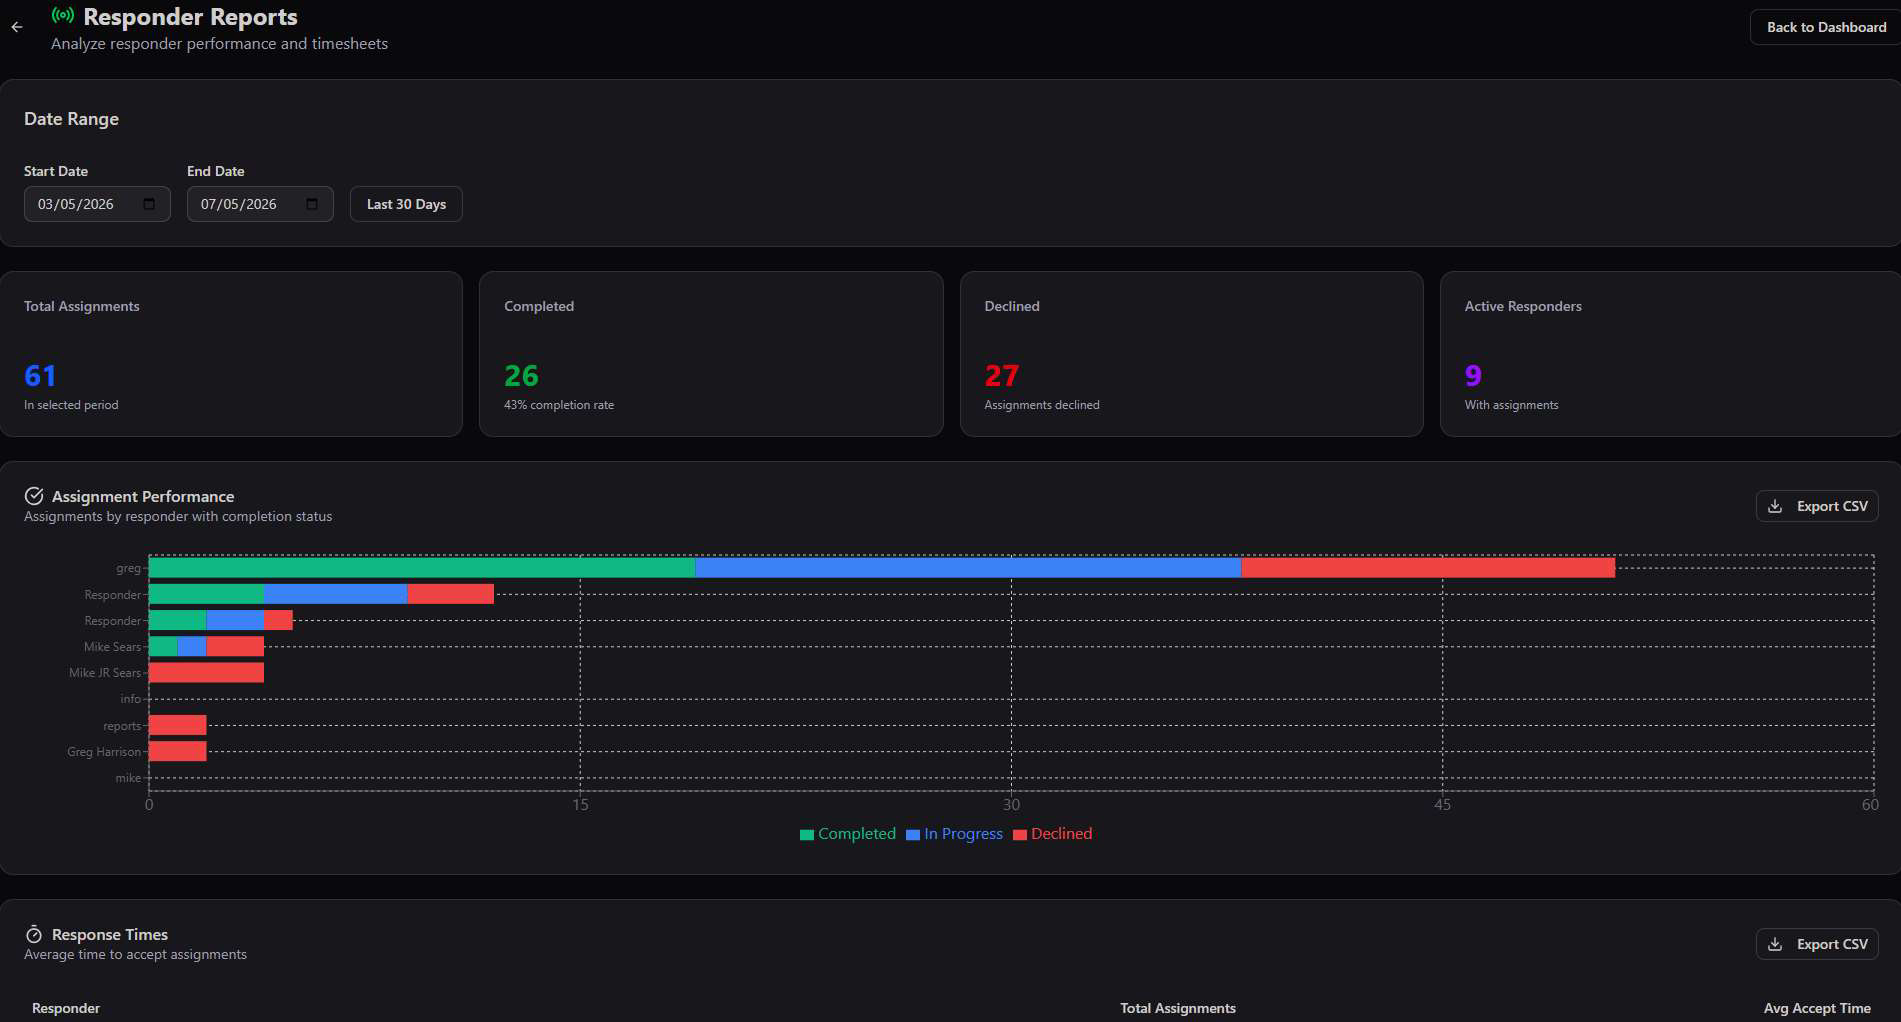Click the Mike Sears axis label
1901x1022 pixels.
tap(112, 647)
